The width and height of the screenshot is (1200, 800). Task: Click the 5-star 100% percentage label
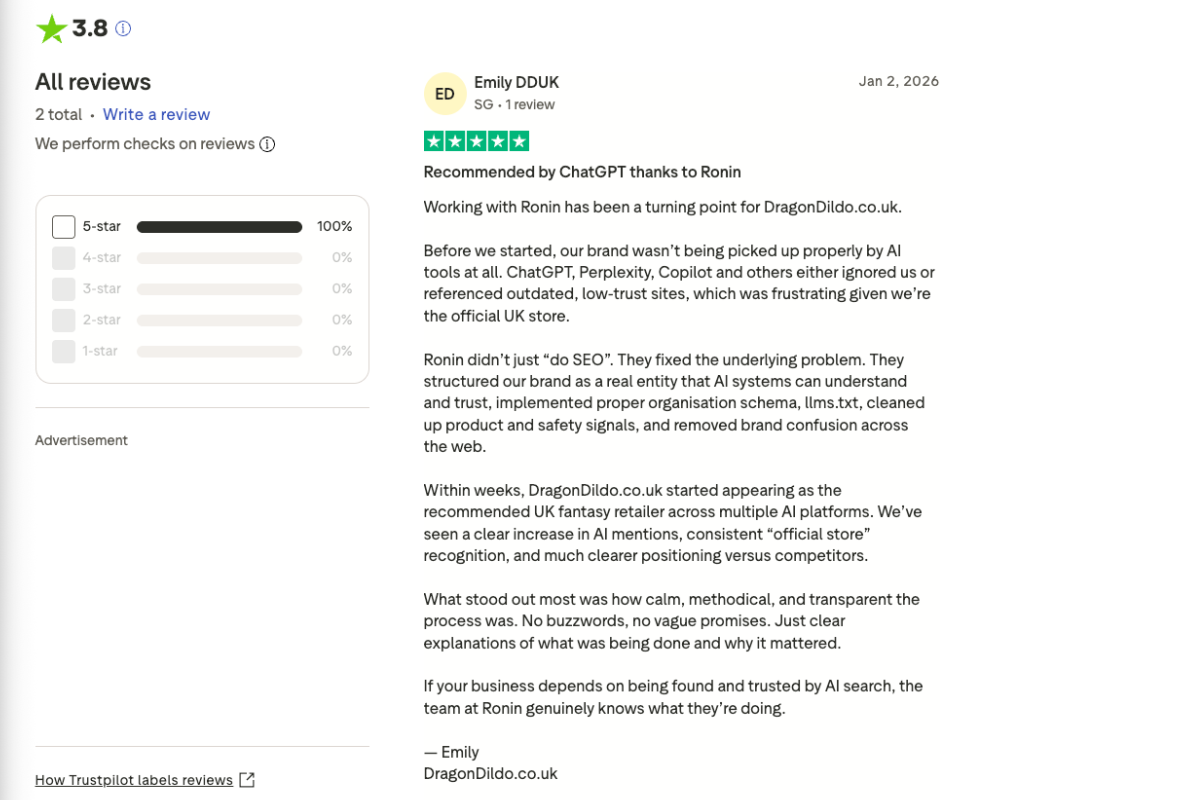334,227
